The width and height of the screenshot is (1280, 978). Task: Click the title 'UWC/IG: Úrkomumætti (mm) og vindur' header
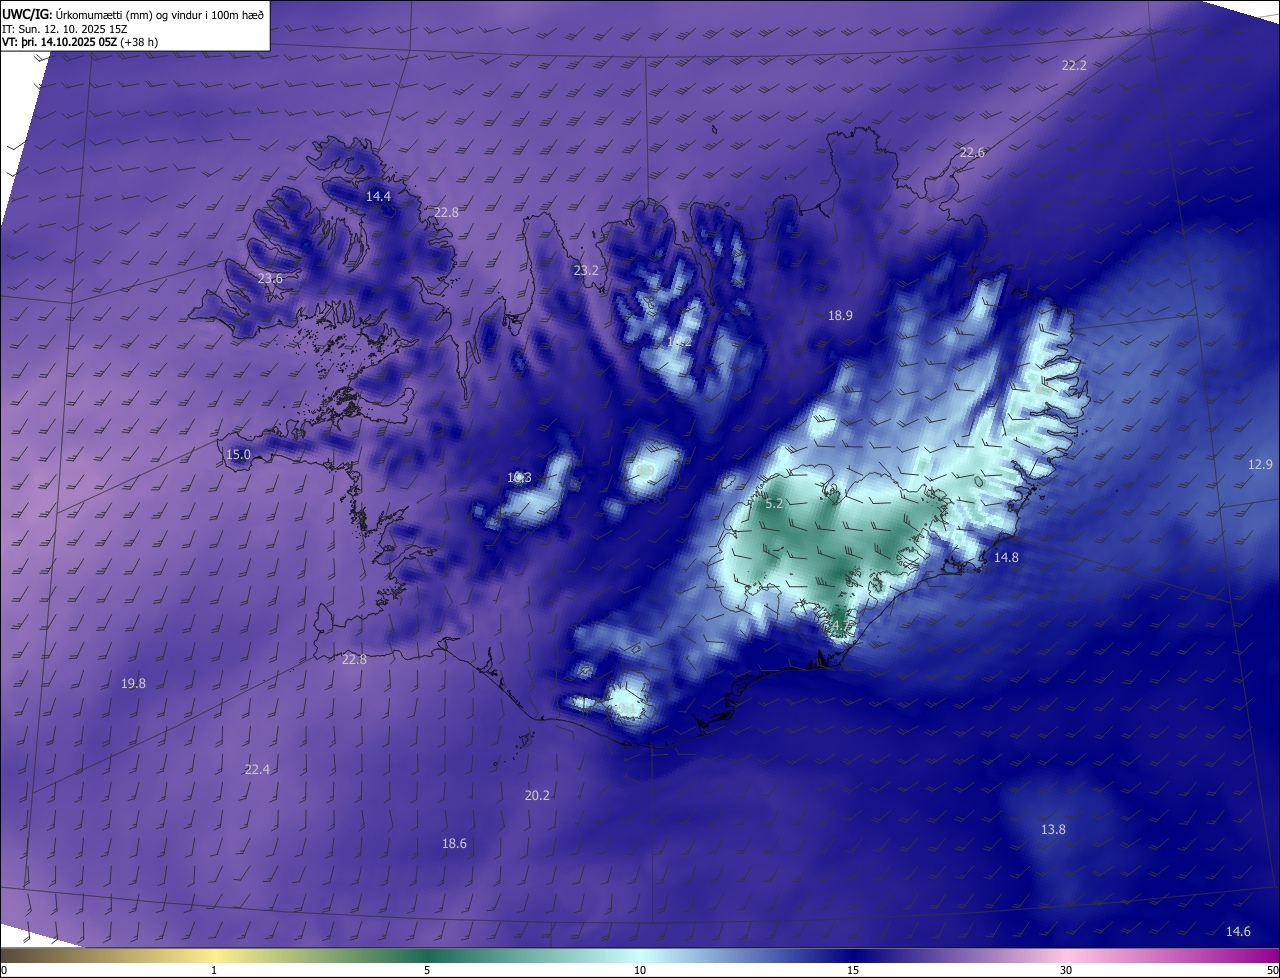133,14
